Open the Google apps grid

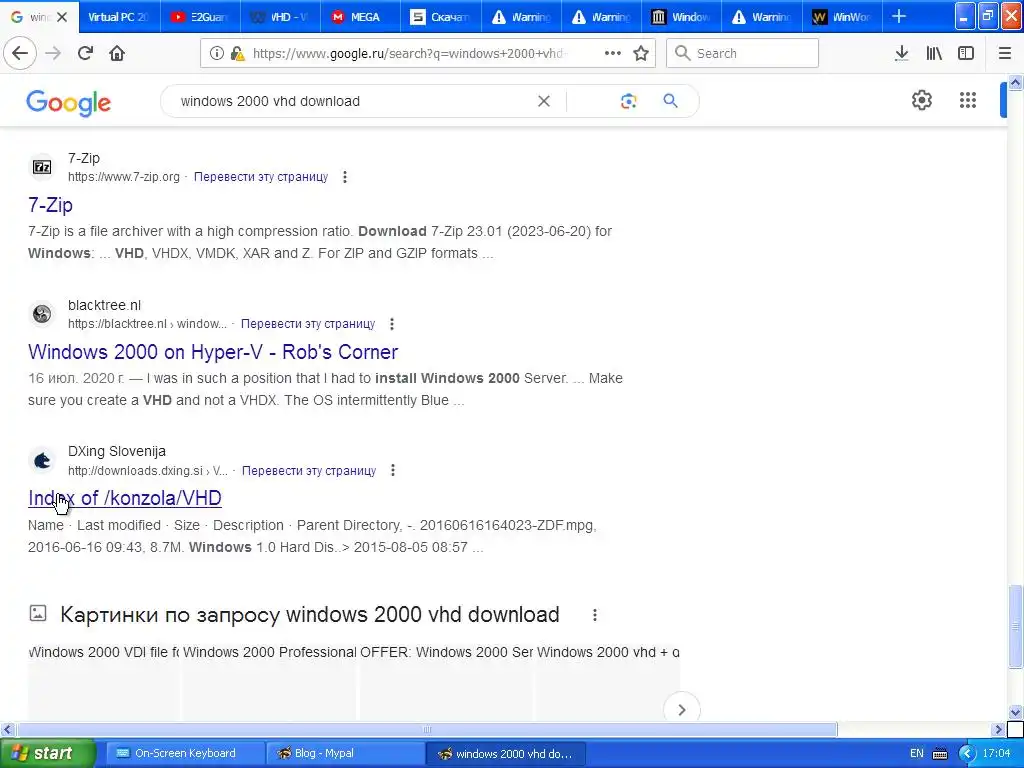pyautogui.click(x=967, y=101)
